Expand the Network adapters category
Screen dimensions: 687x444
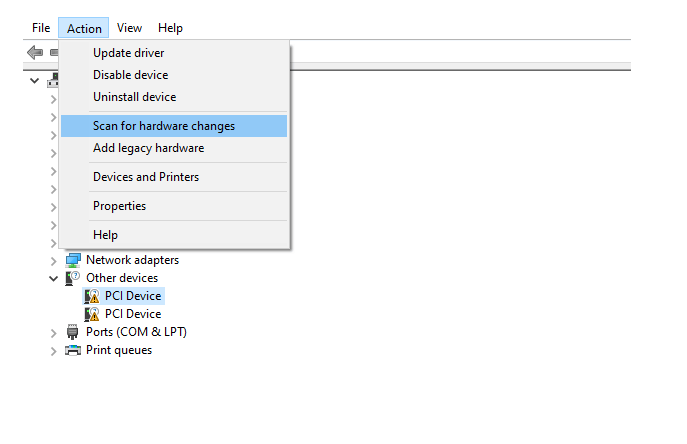tap(53, 261)
